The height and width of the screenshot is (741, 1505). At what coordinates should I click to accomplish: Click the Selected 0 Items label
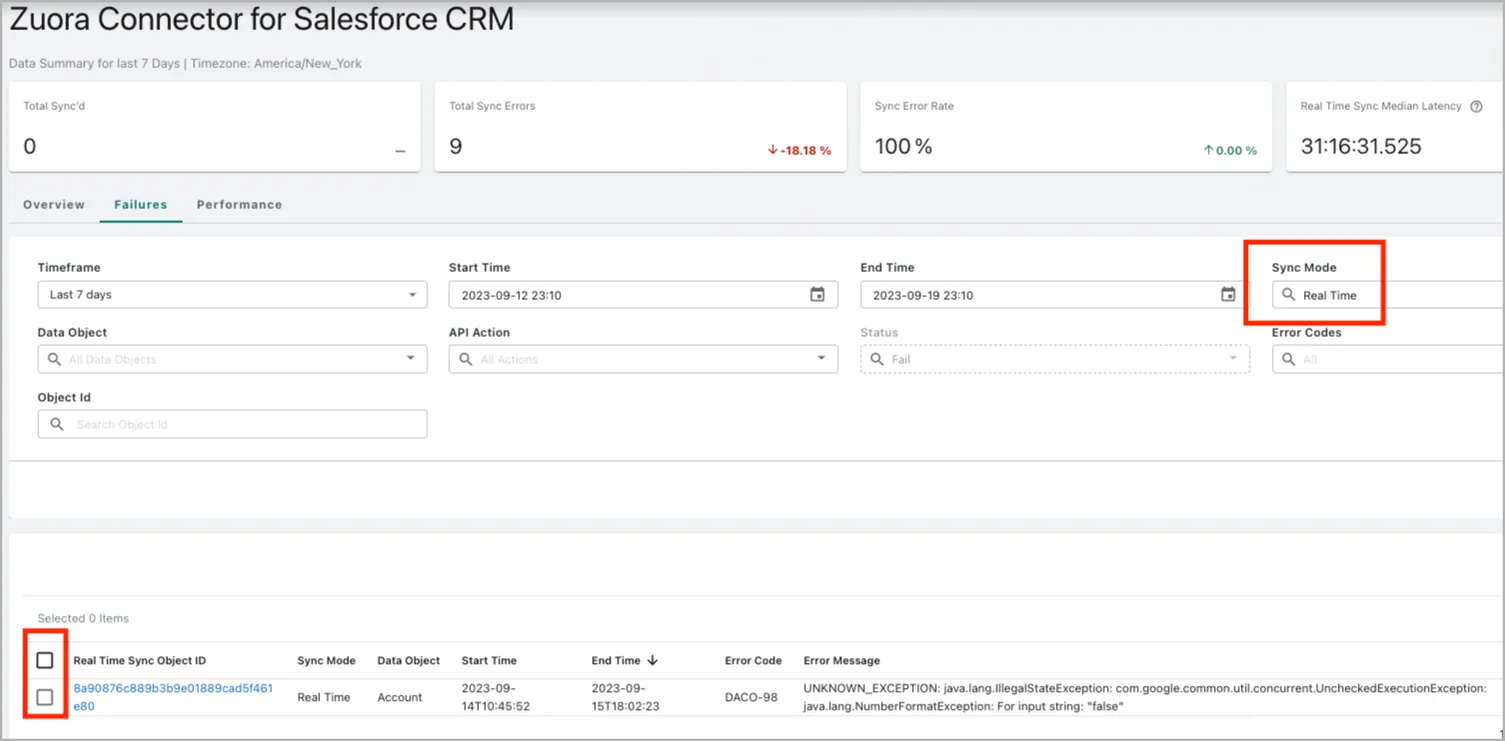point(83,618)
